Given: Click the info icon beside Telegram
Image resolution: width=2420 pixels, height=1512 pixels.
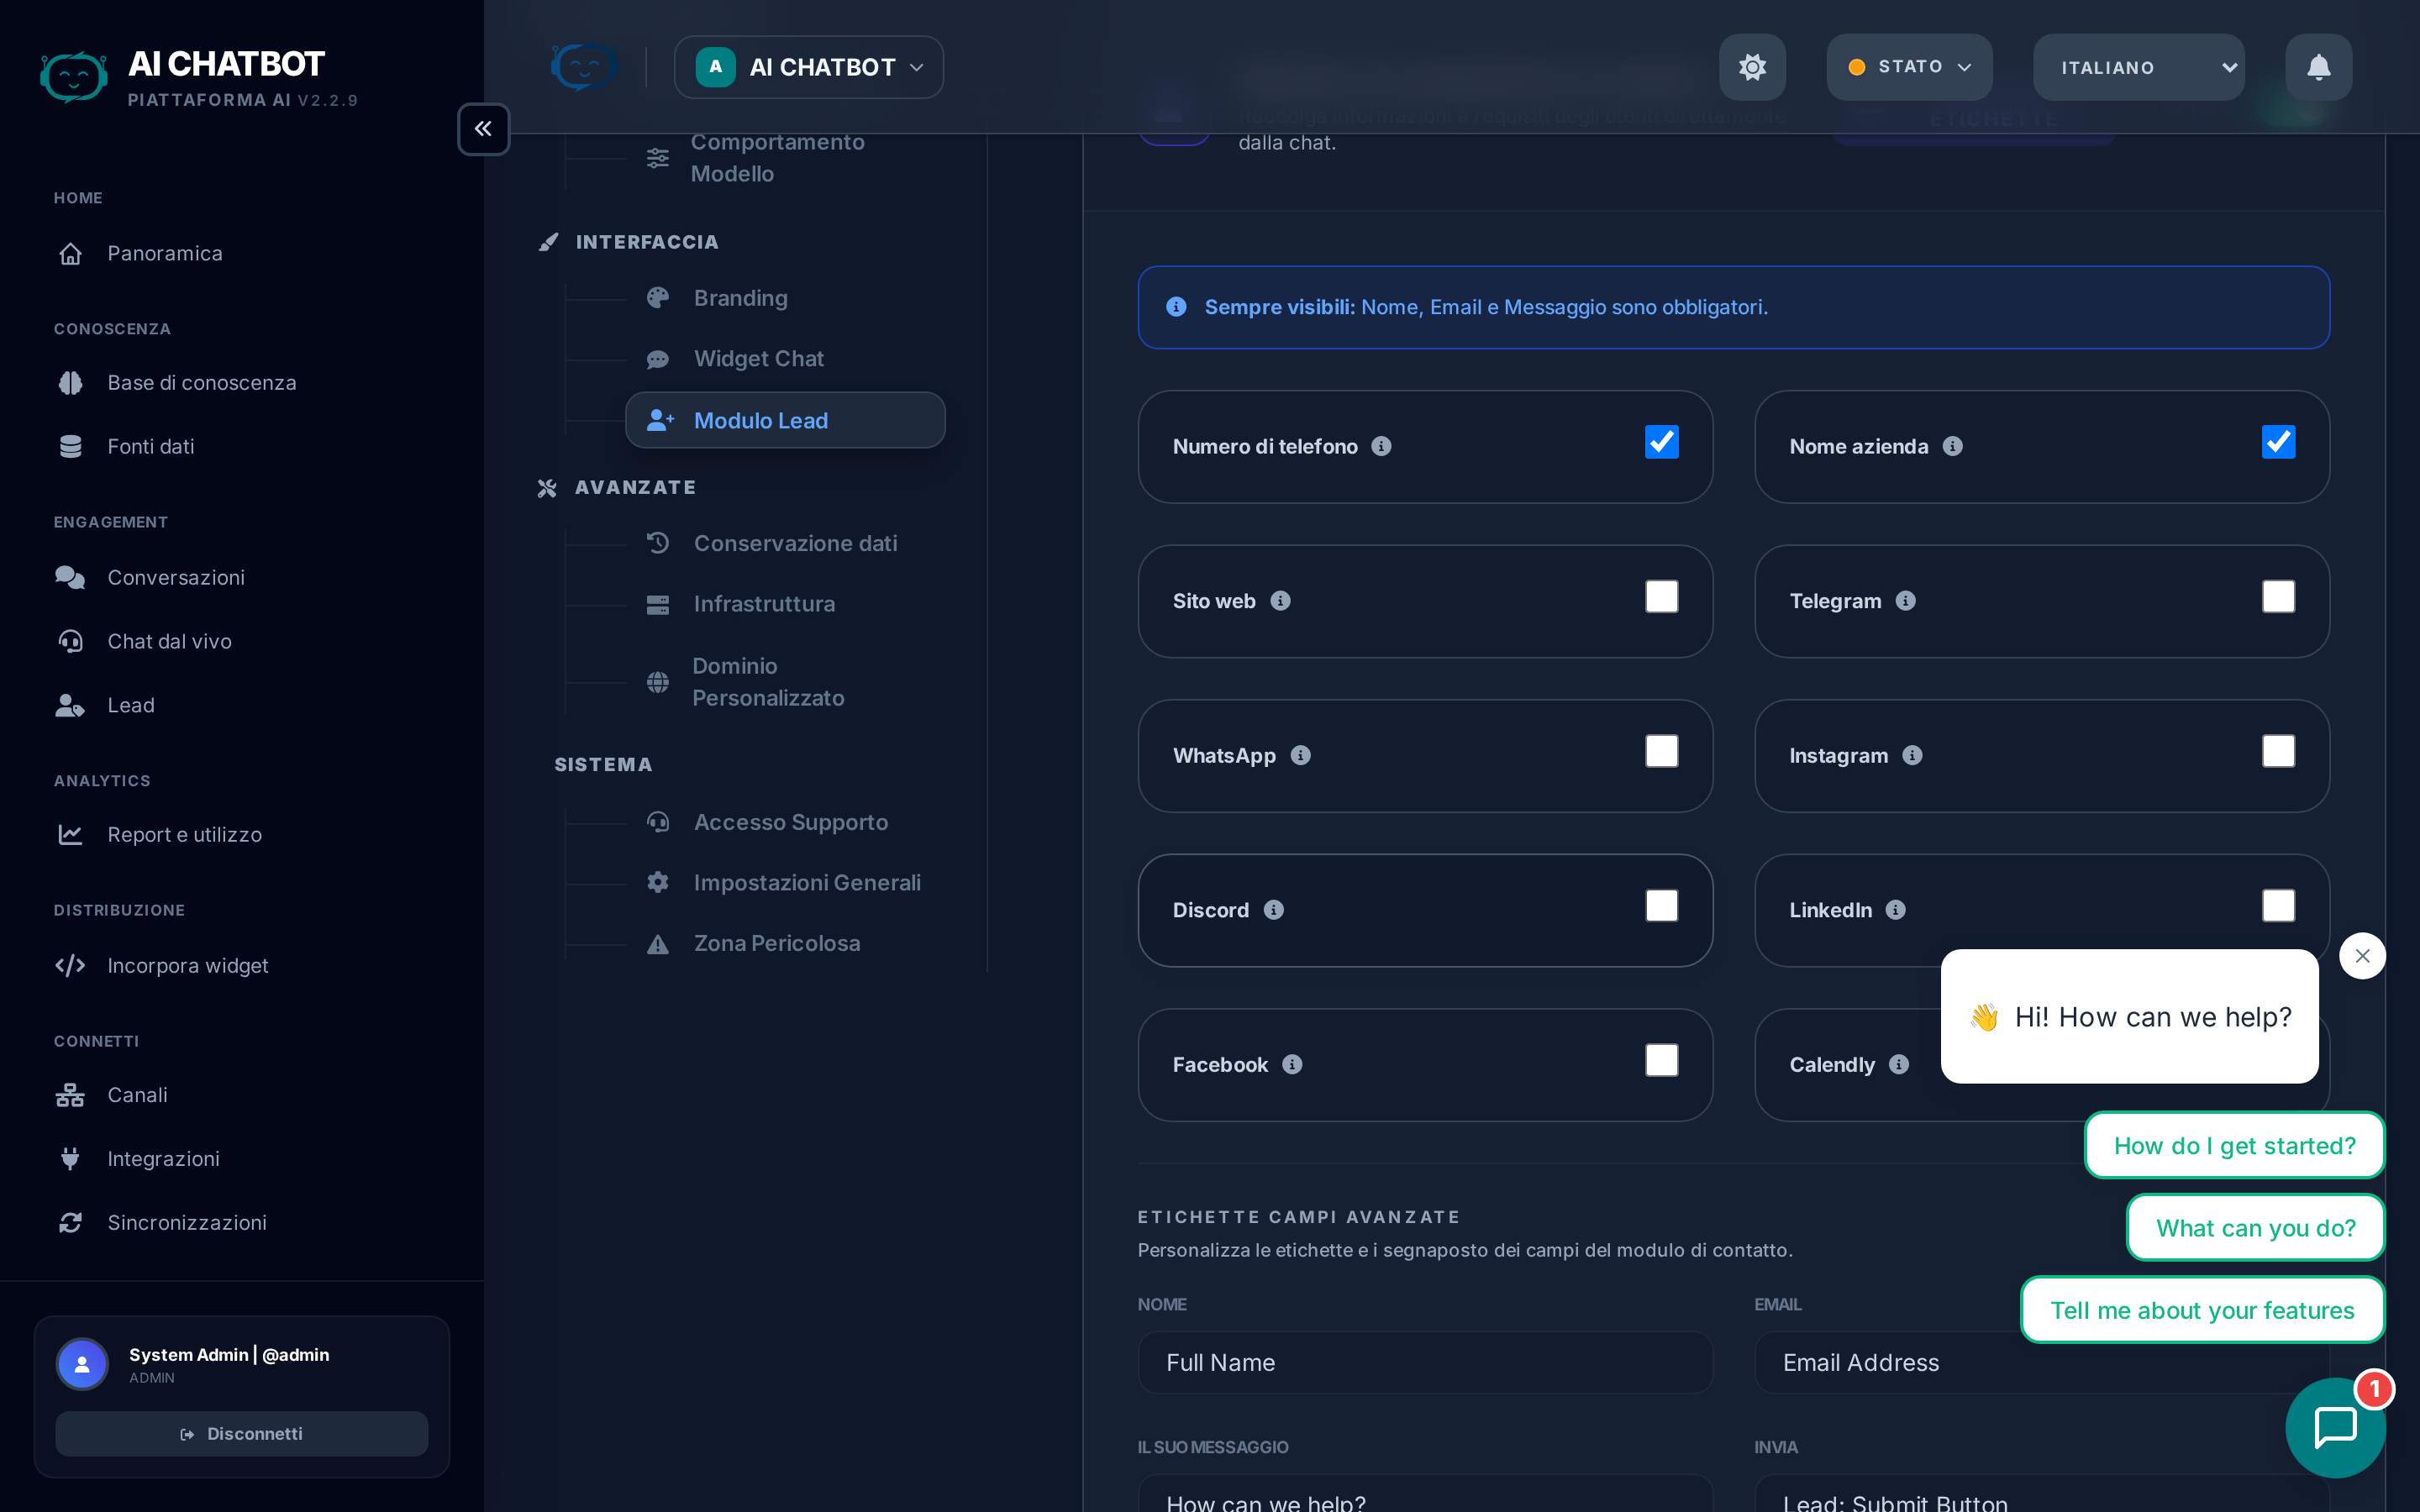Looking at the screenshot, I should click(x=1905, y=601).
